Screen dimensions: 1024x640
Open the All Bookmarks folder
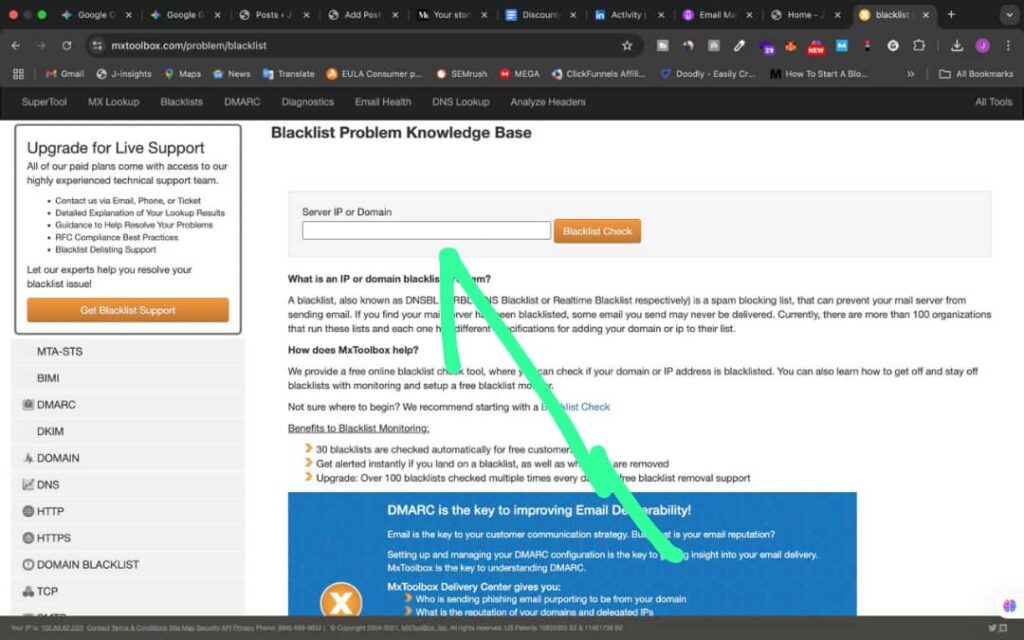click(976, 74)
